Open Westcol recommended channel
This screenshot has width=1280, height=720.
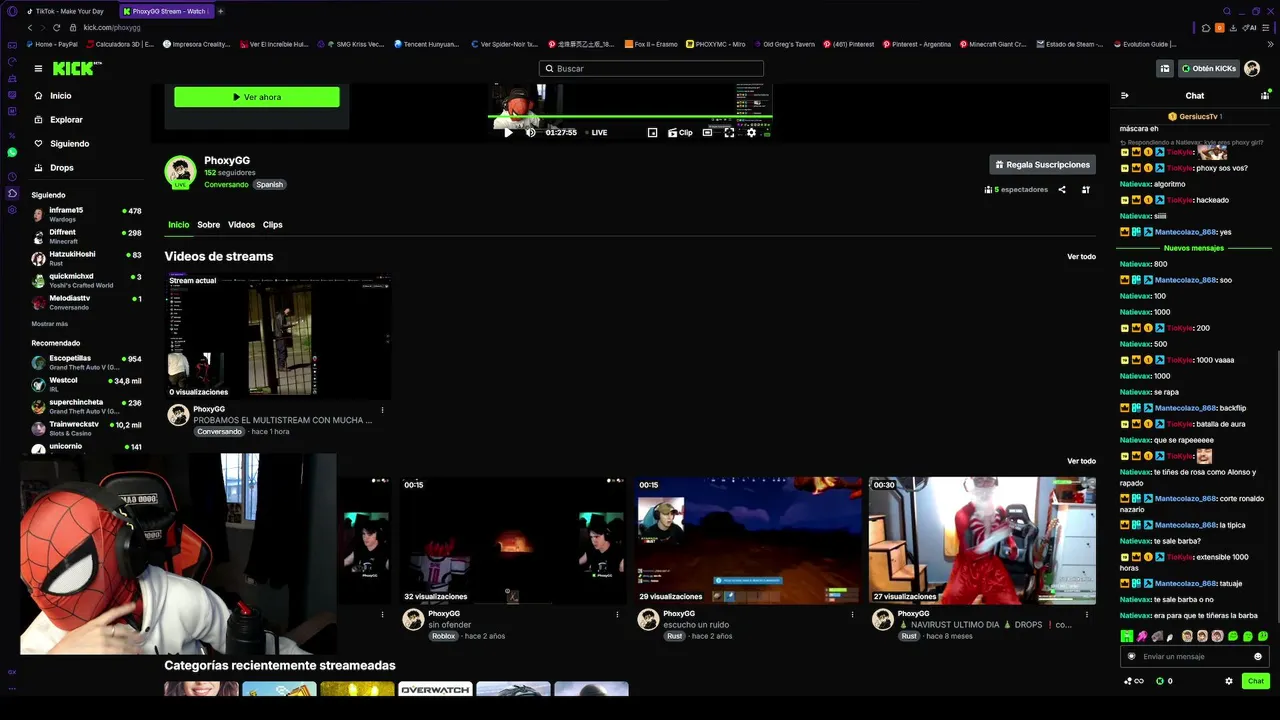pyautogui.click(x=86, y=384)
